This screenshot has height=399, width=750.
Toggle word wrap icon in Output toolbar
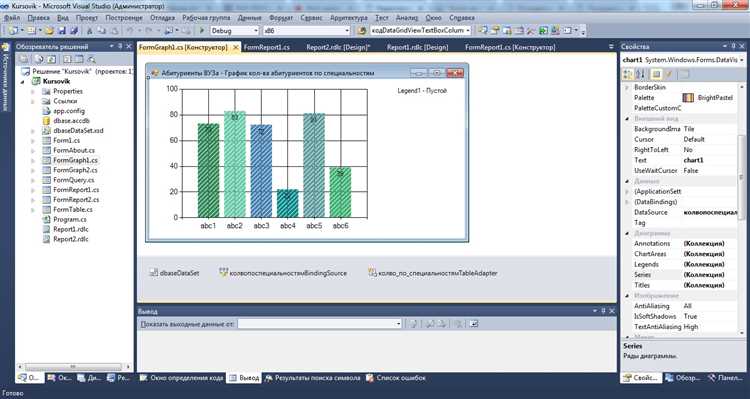474,324
